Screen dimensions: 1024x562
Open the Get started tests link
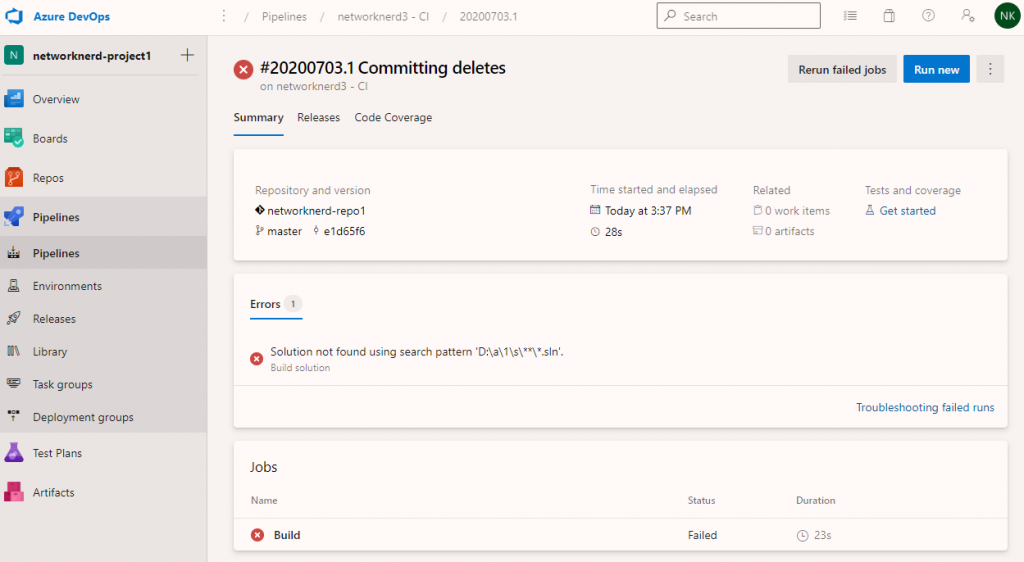[907, 211]
